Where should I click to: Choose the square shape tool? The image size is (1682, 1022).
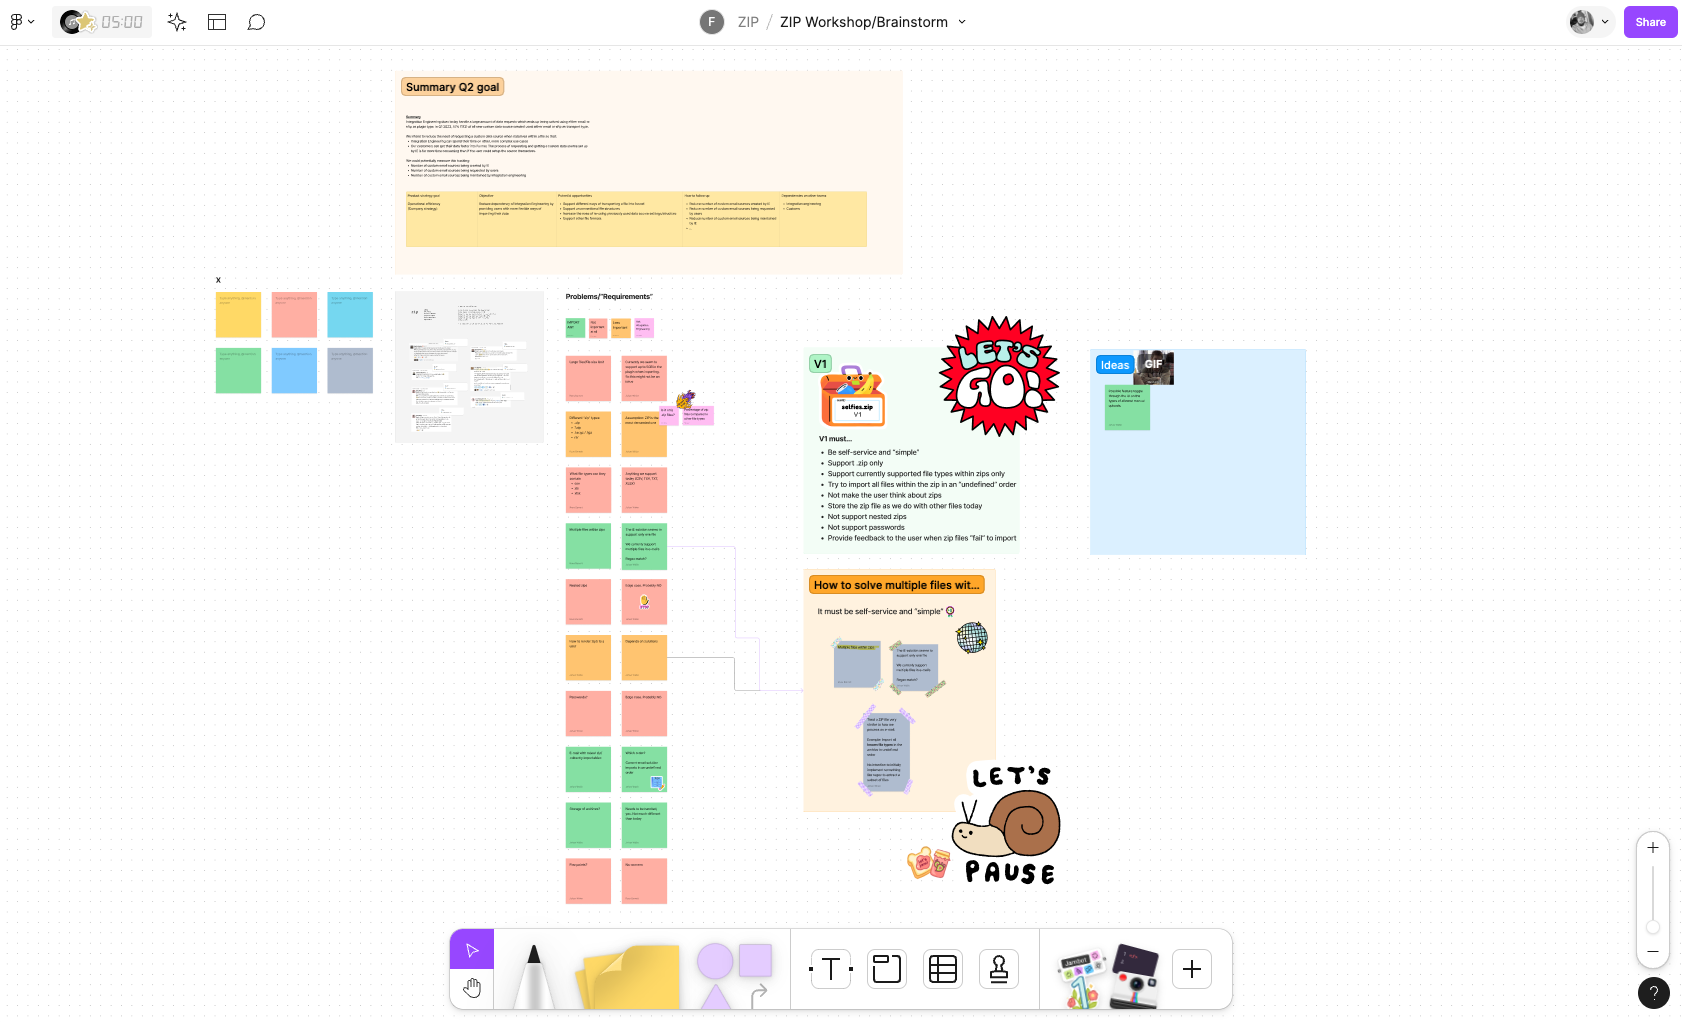756,960
